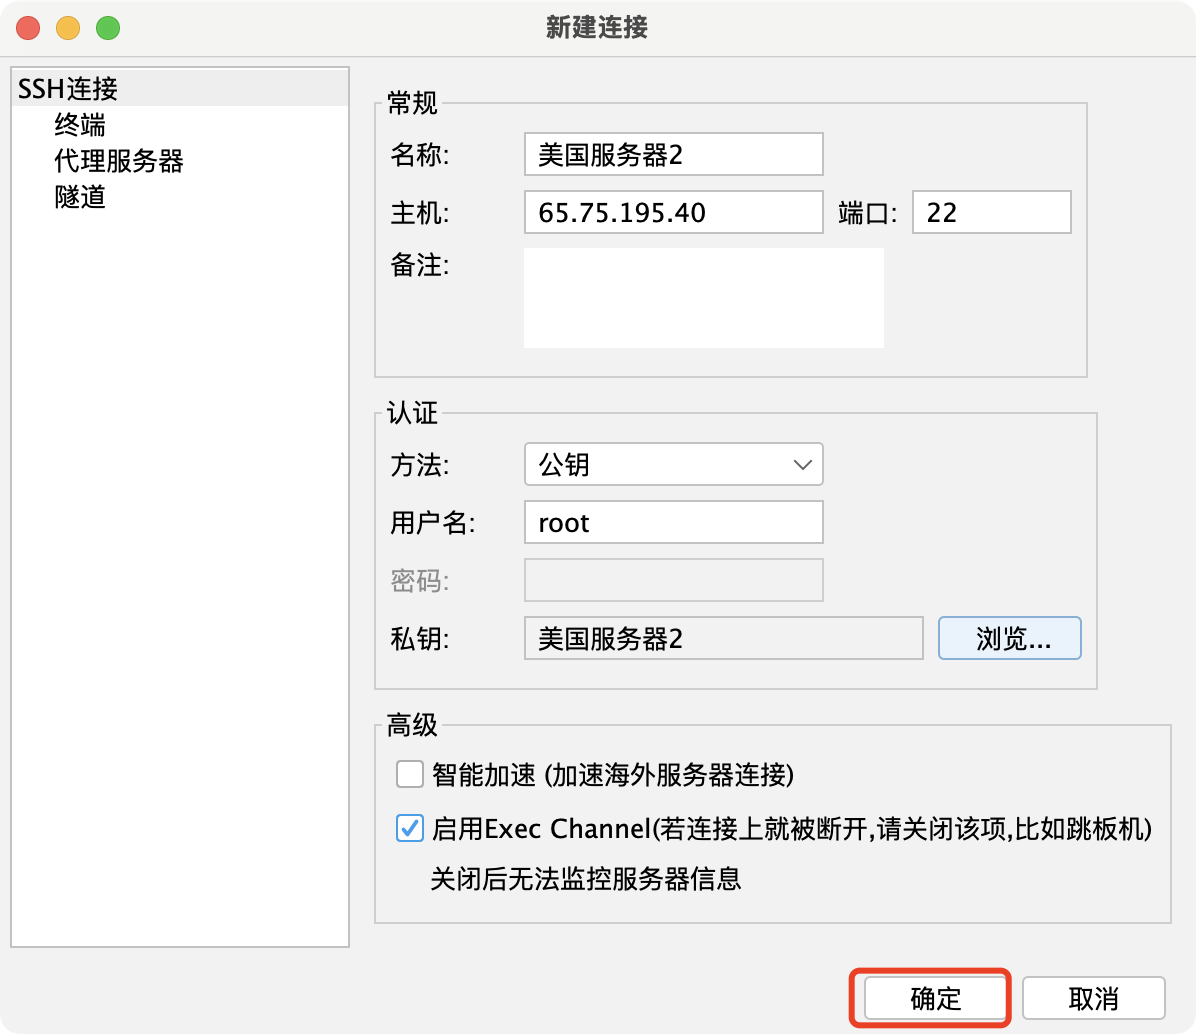This screenshot has width=1196, height=1034.
Task: Minimize the window with yellow button
Action: click(x=68, y=28)
